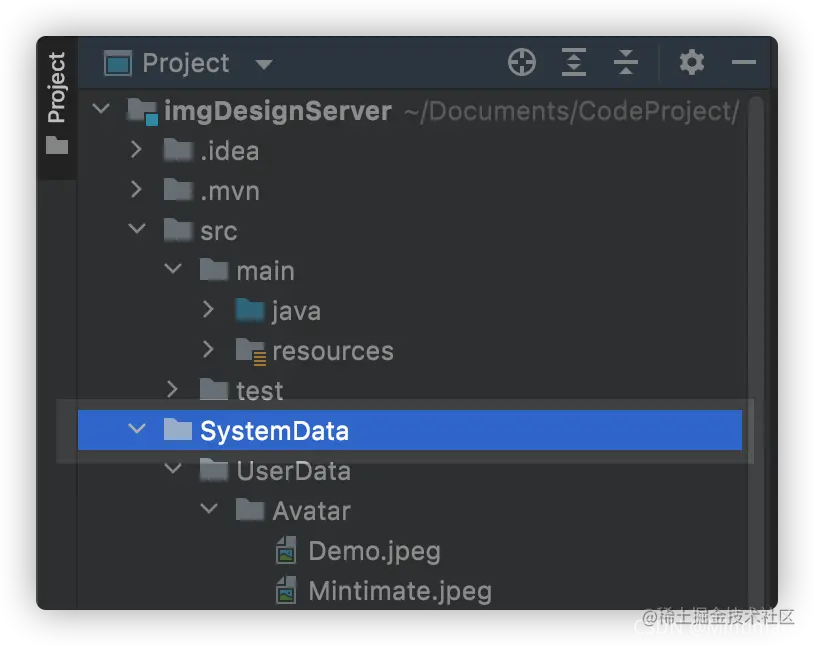Select the imgDesignServer root project node
This screenshot has width=814, height=646.
278,111
